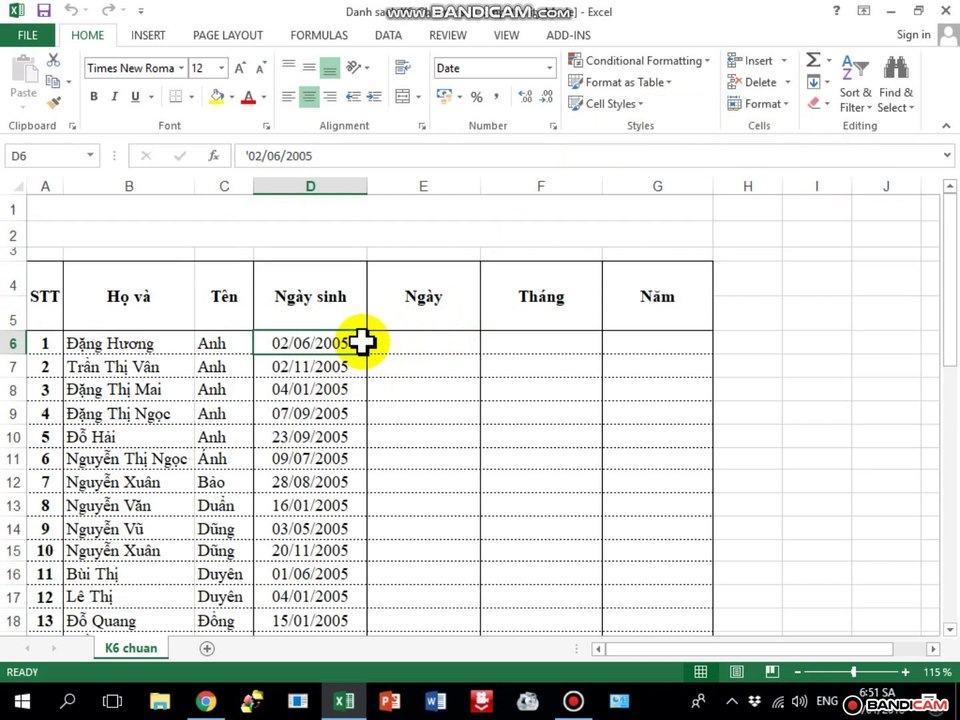Increase font size with the large A icon

coord(240,68)
